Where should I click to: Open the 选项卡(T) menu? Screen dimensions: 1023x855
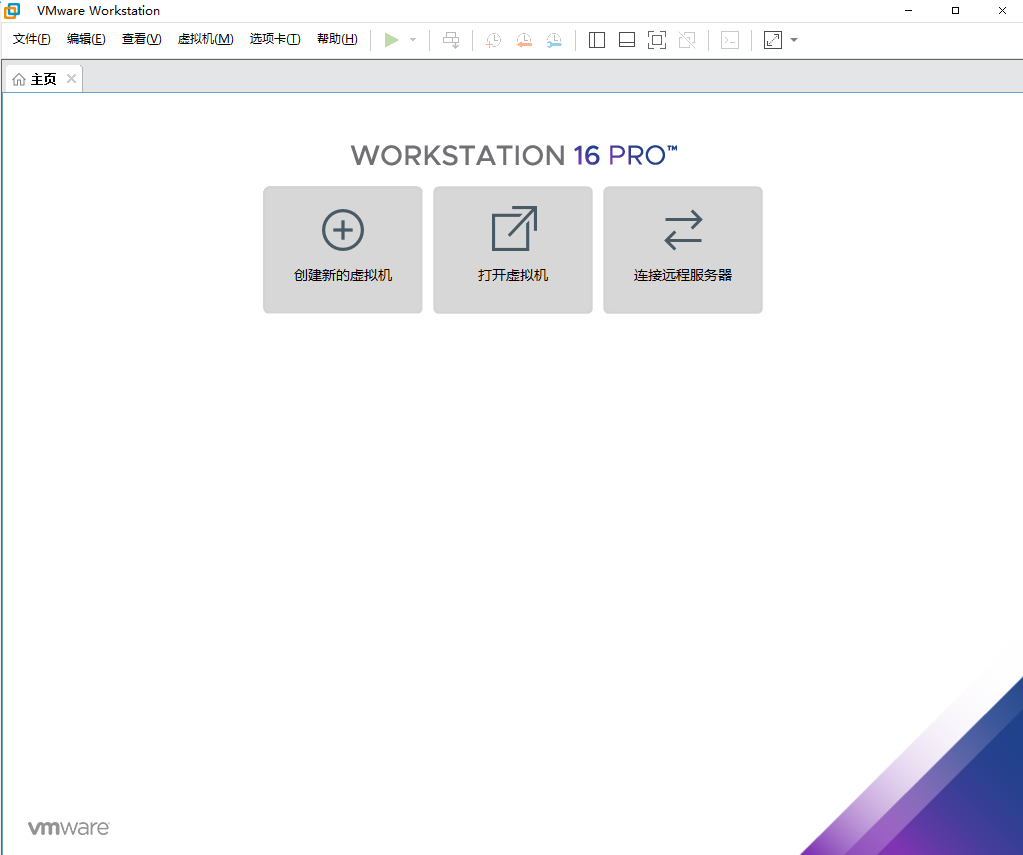point(275,39)
